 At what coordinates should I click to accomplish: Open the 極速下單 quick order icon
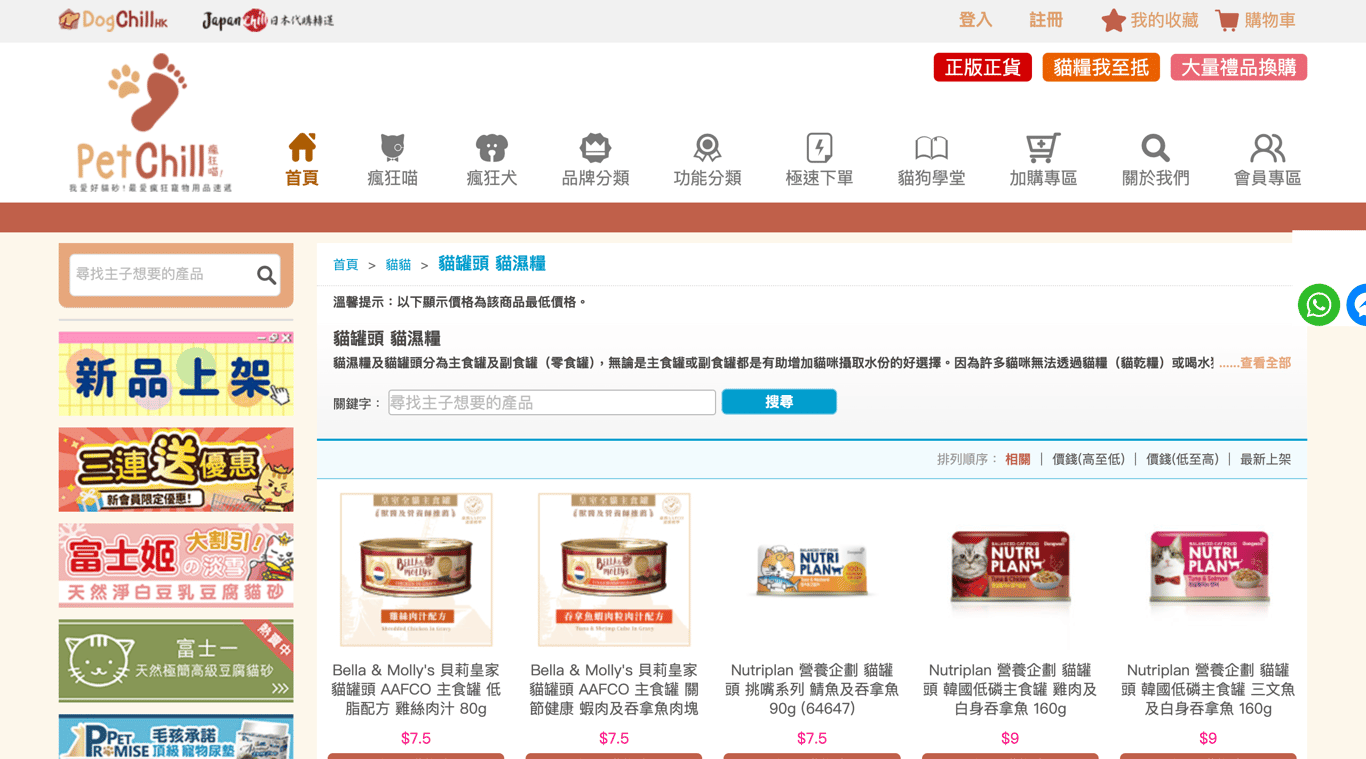click(x=819, y=148)
